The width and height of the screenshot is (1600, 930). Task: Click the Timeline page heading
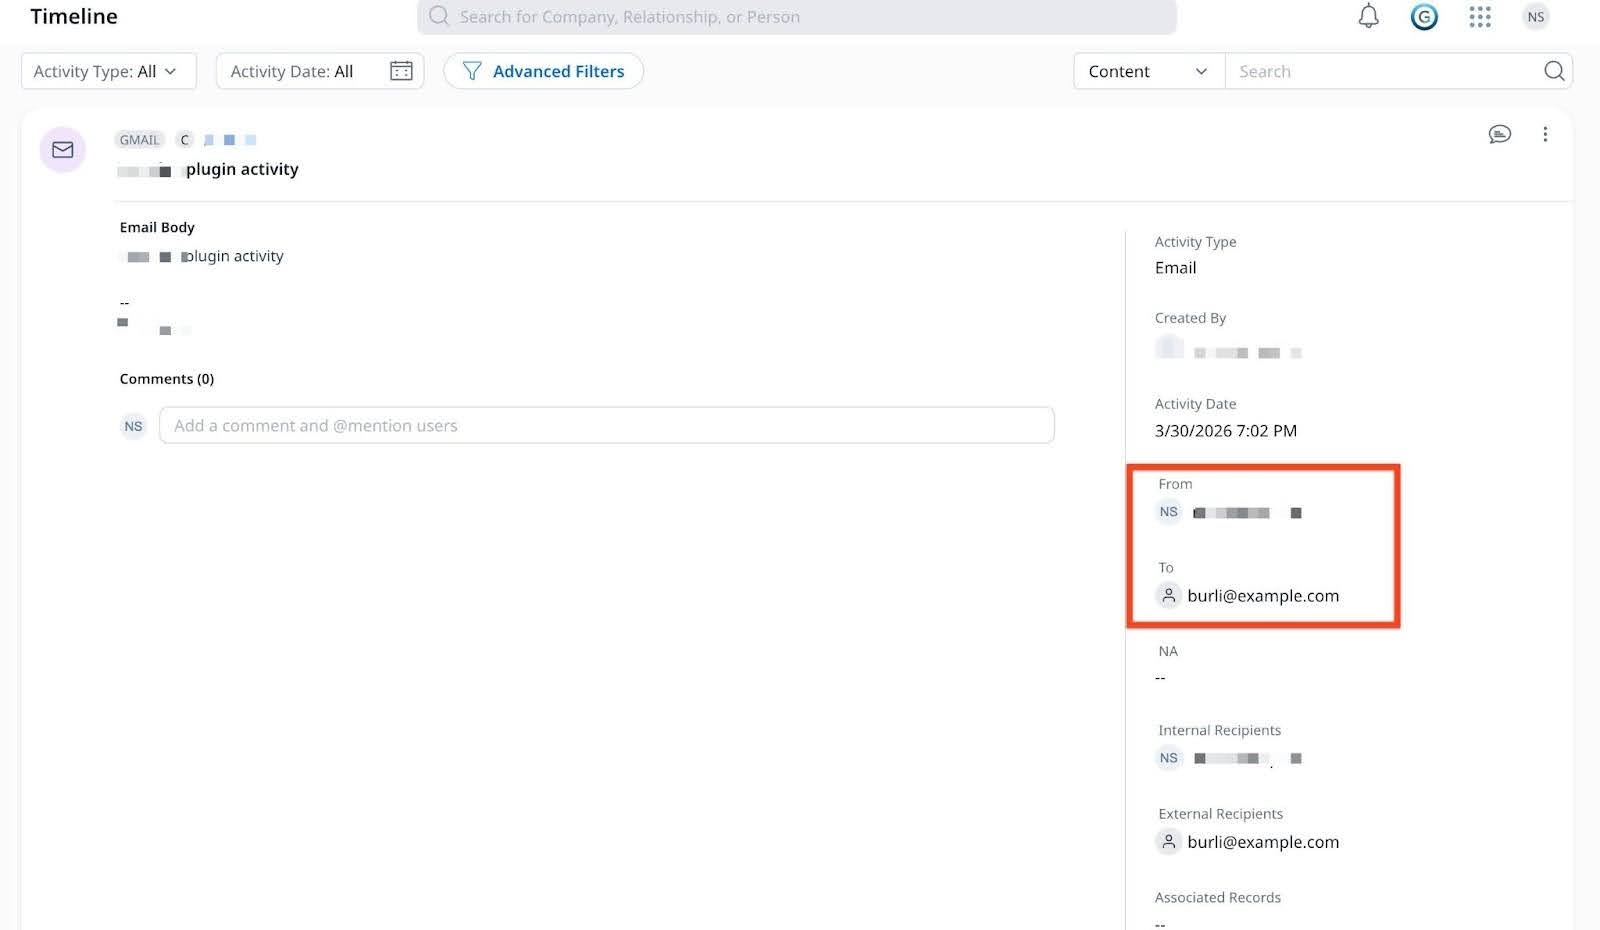(x=74, y=16)
